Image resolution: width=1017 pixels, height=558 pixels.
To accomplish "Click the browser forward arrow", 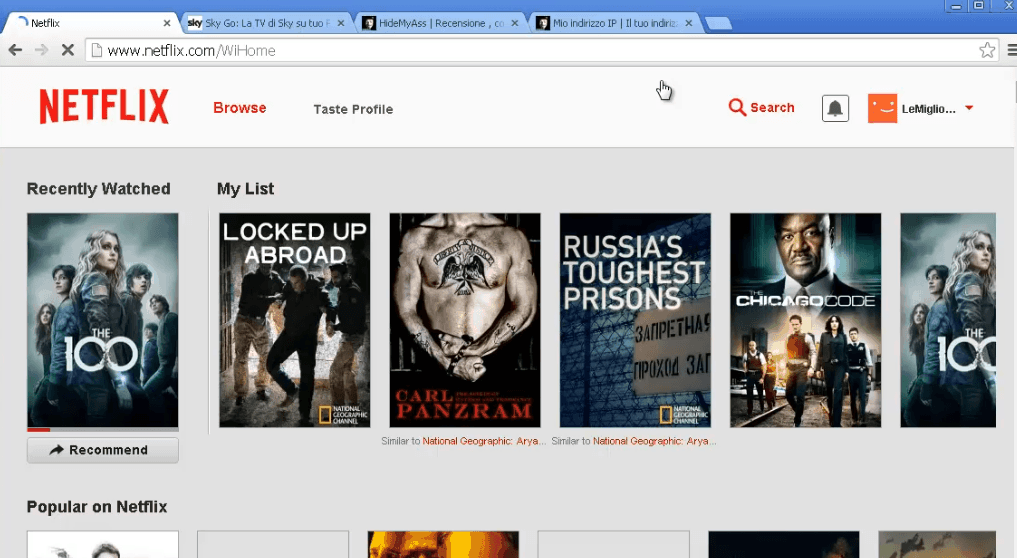I will tap(42, 50).
